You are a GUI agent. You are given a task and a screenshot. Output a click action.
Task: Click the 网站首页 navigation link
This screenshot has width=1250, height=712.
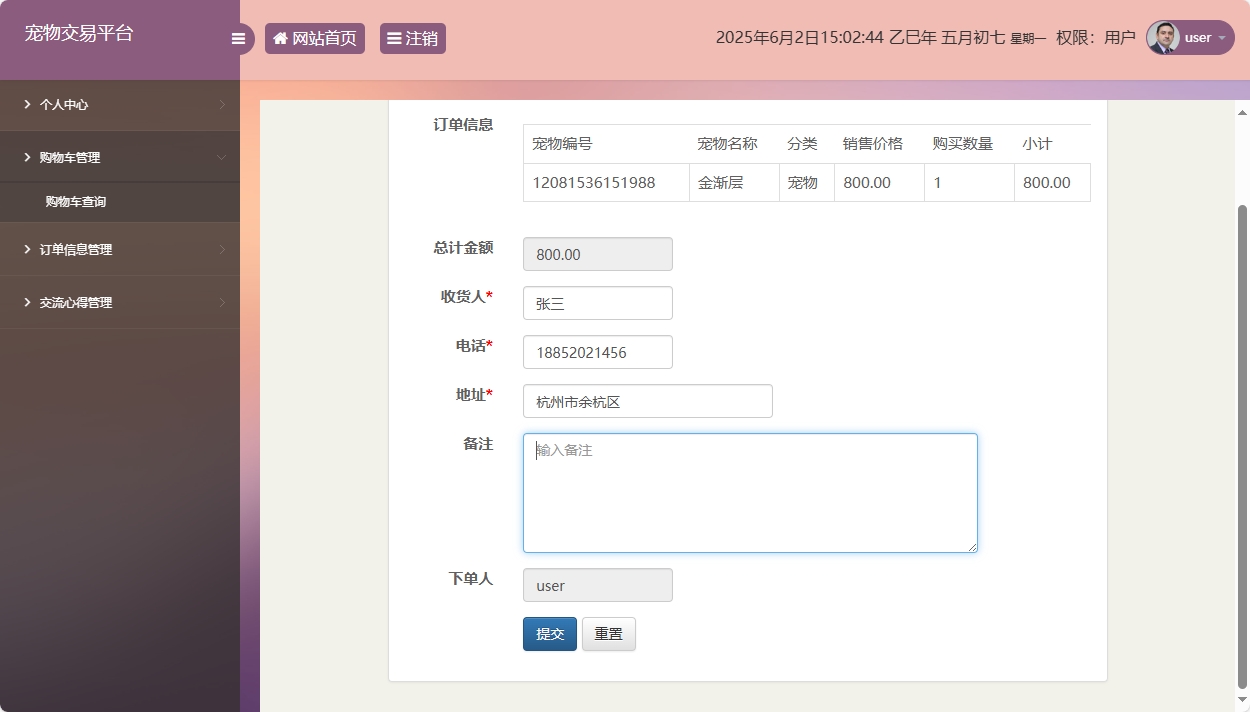click(x=315, y=38)
